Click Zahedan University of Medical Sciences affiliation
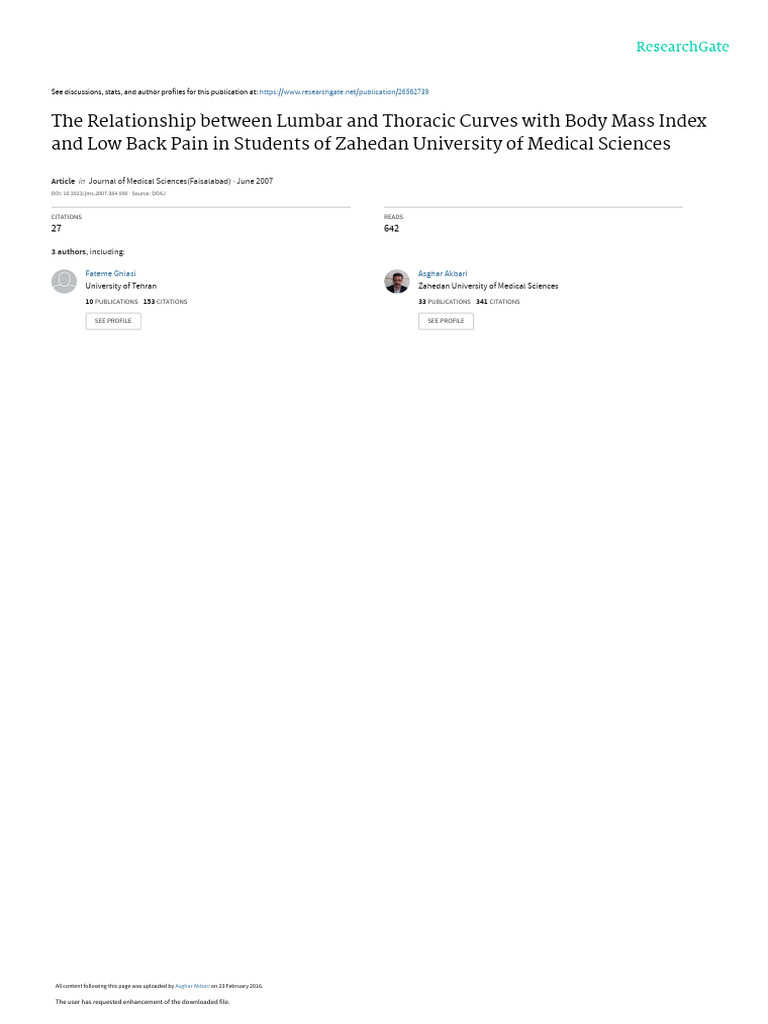Image resolution: width=768 pixels, height=1024 pixels. [488, 286]
